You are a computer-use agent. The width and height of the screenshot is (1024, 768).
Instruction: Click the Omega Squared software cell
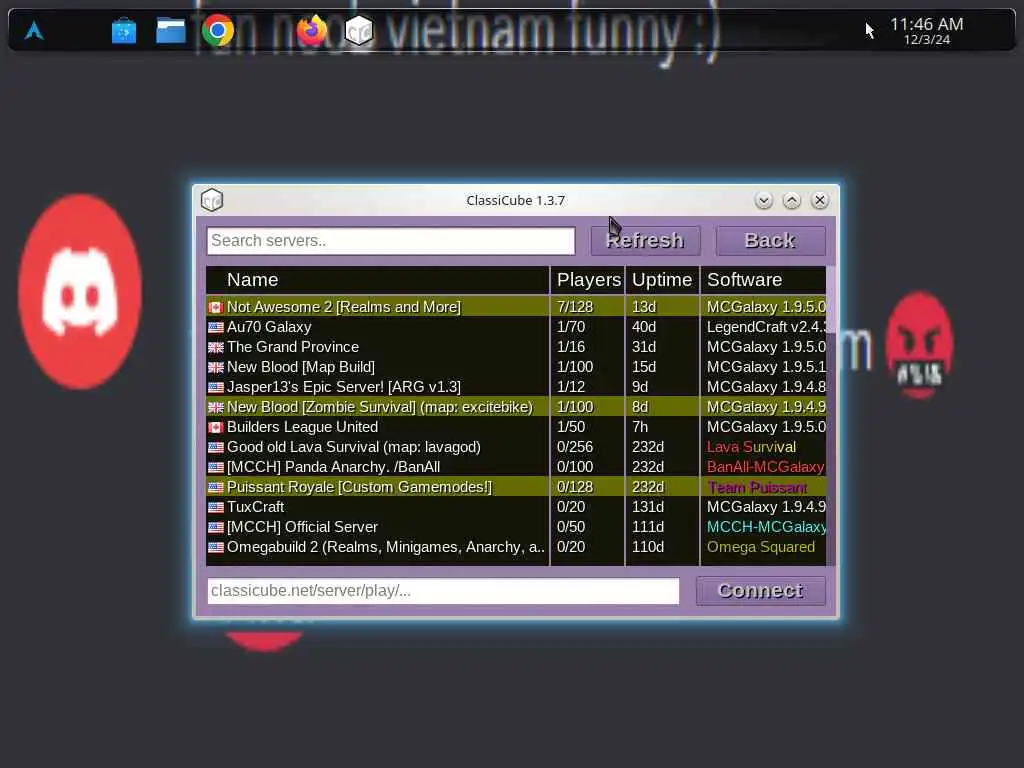click(761, 547)
